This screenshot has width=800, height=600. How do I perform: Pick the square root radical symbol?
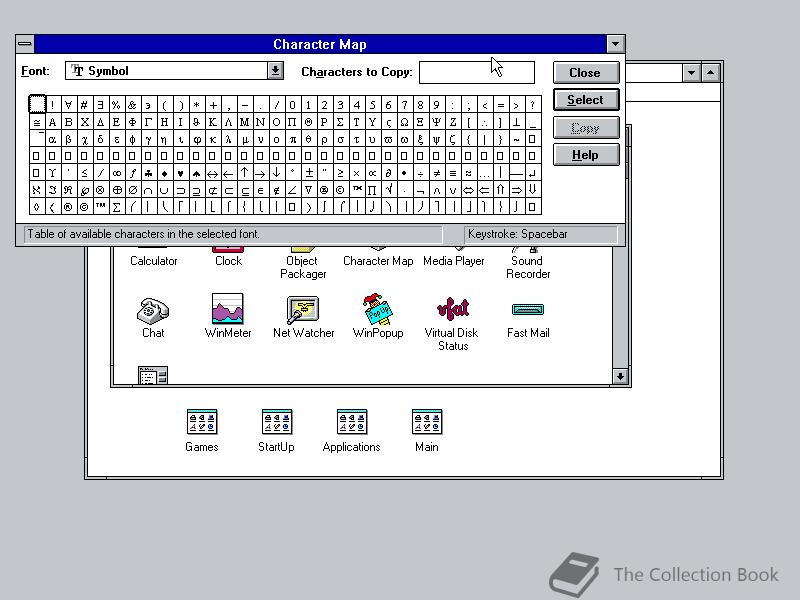[388, 190]
